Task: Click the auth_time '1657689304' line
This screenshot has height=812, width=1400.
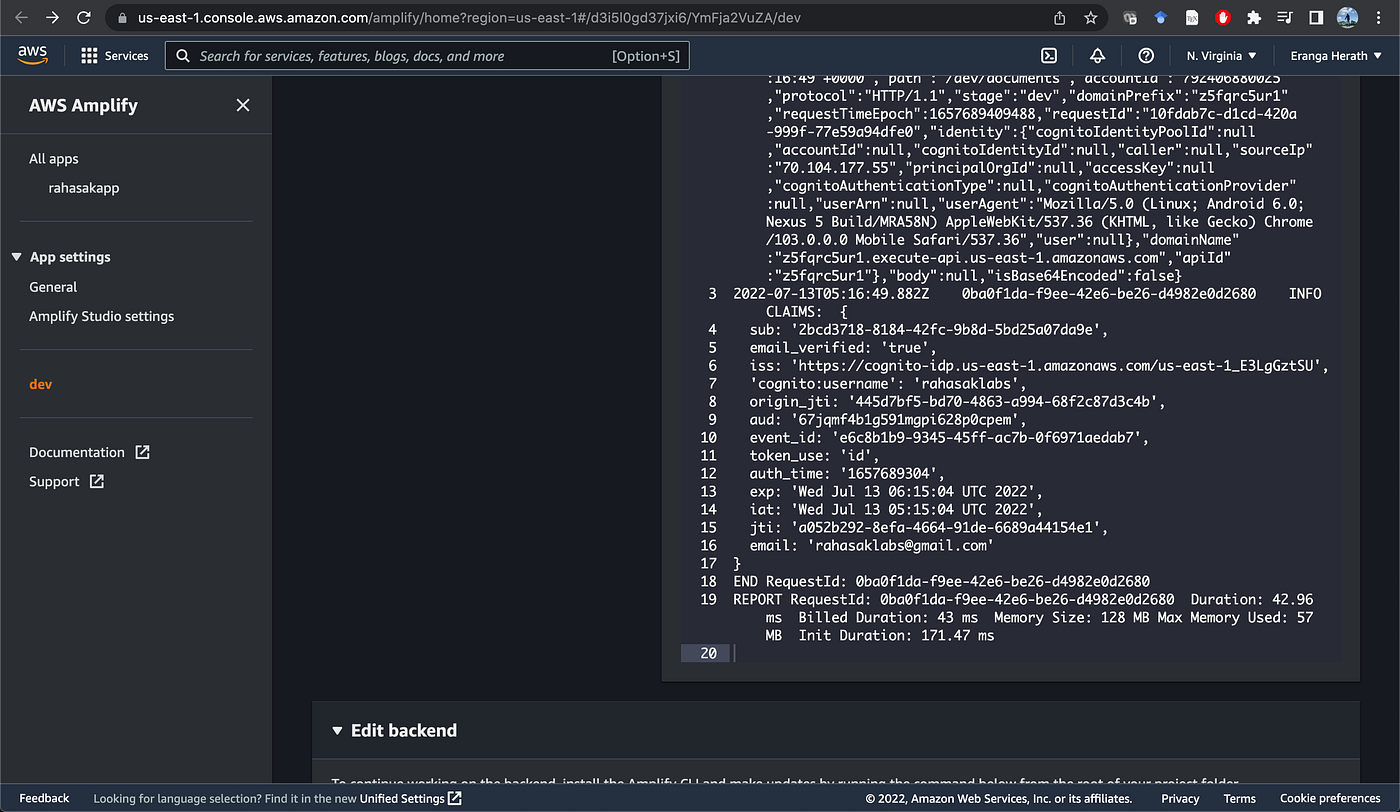Action: [847, 473]
